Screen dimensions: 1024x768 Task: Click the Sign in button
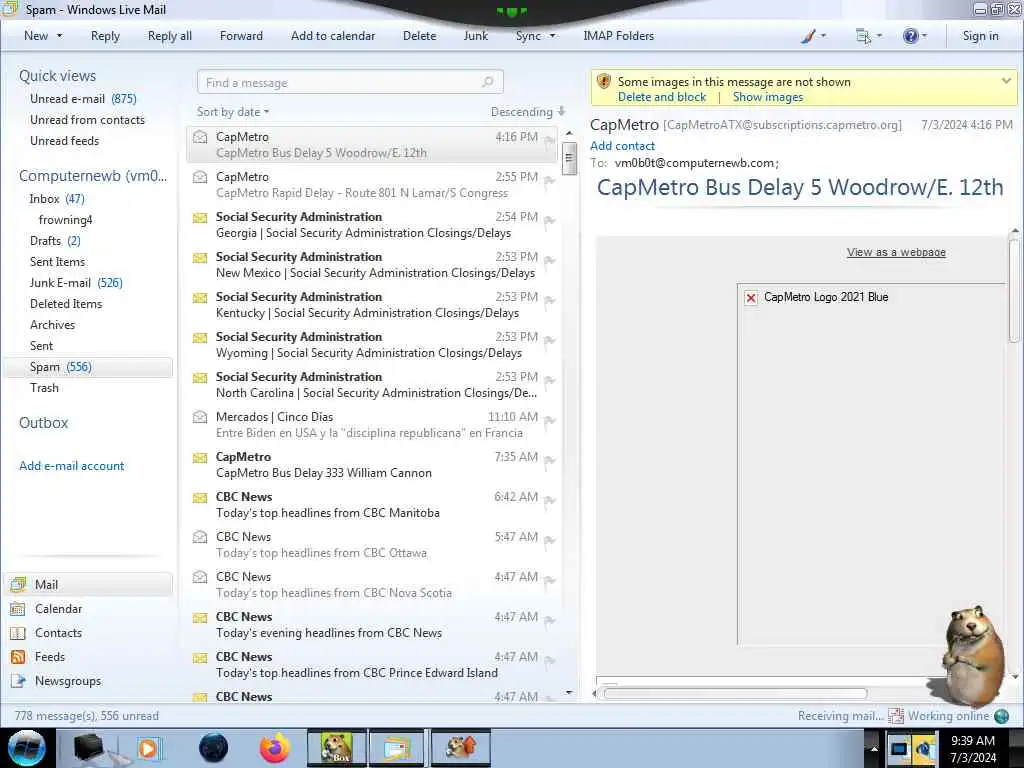[x=980, y=36]
